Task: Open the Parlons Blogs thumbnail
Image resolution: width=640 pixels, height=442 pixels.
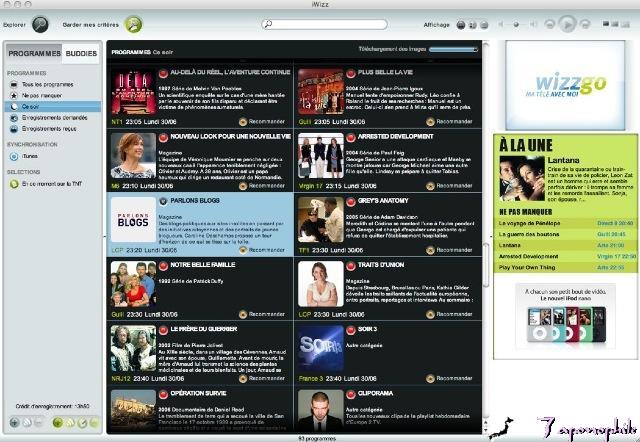Action: tap(133, 220)
